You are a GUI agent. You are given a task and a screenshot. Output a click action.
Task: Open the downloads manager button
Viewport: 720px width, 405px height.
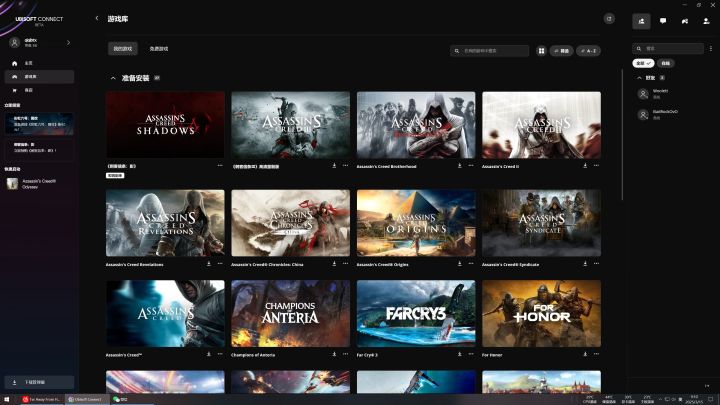(39, 382)
